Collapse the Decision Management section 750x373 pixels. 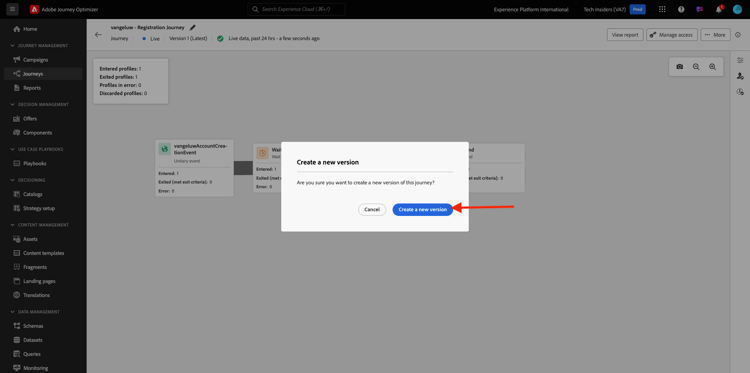pos(12,104)
